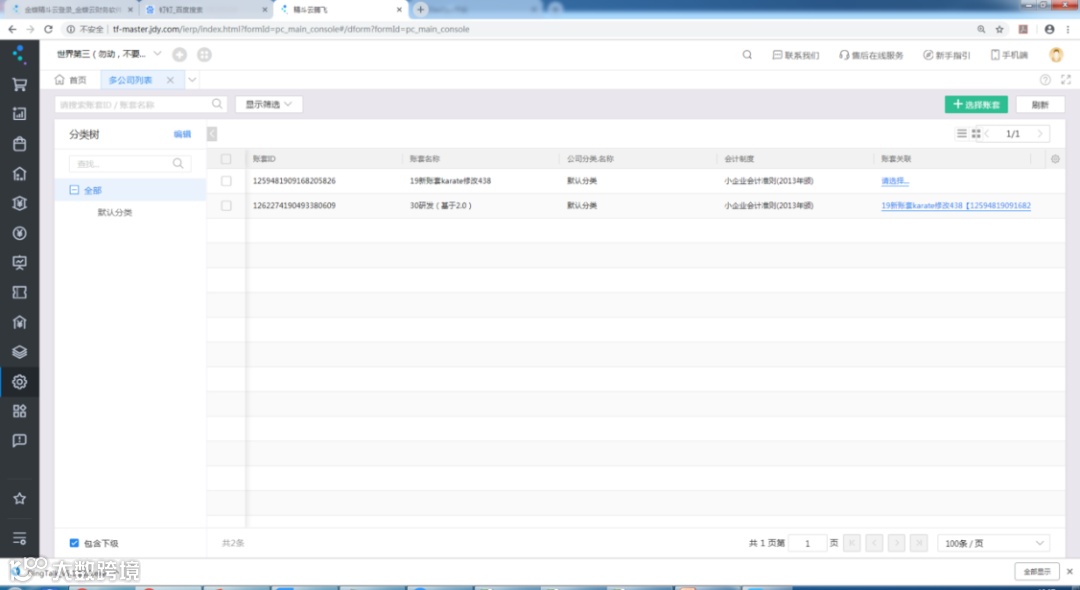
Task: Toggle fullscreen with the expand icon
Action: point(1066,80)
